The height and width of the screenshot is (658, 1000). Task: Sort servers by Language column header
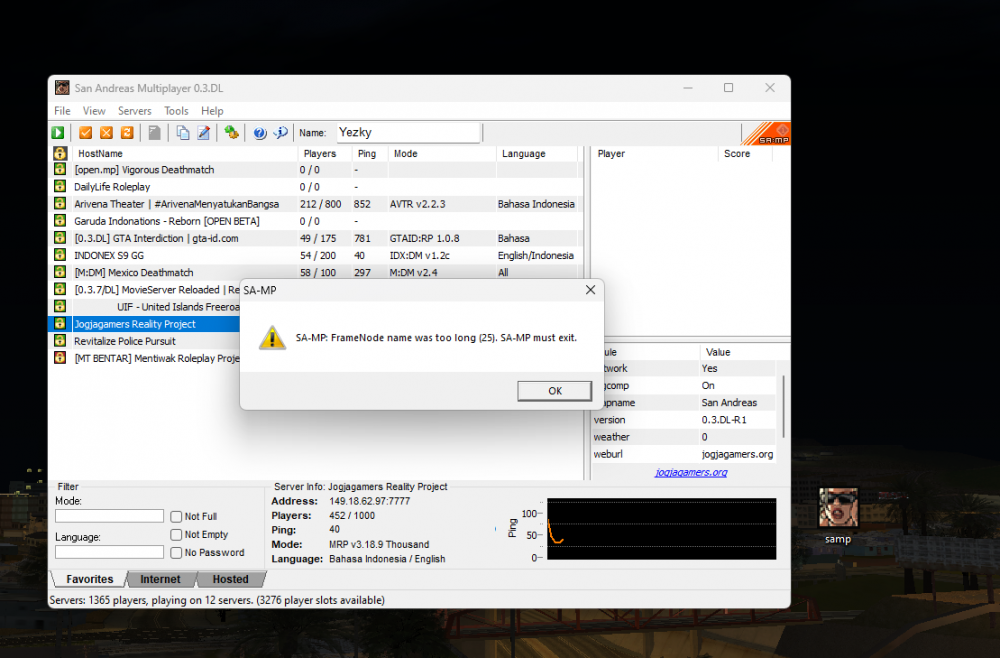click(536, 154)
